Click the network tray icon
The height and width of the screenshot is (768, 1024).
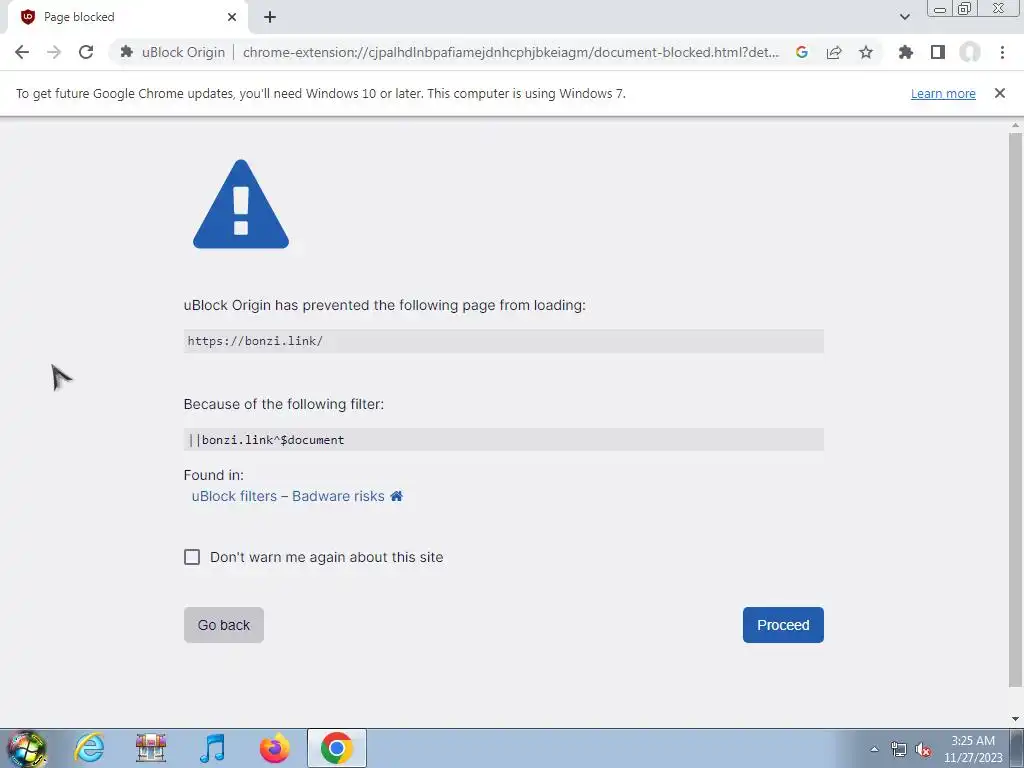[899, 749]
